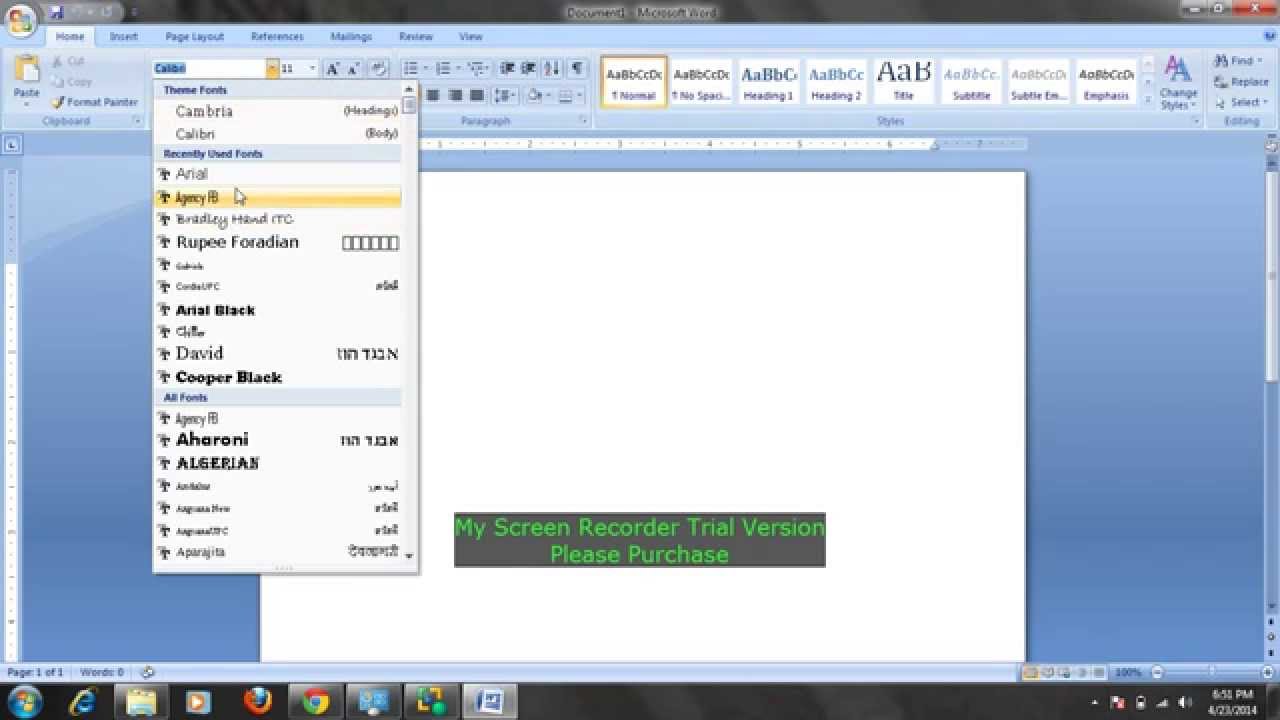Click the Increase Indent icon
The image size is (1280, 720).
pyautogui.click(x=529, y=69)
